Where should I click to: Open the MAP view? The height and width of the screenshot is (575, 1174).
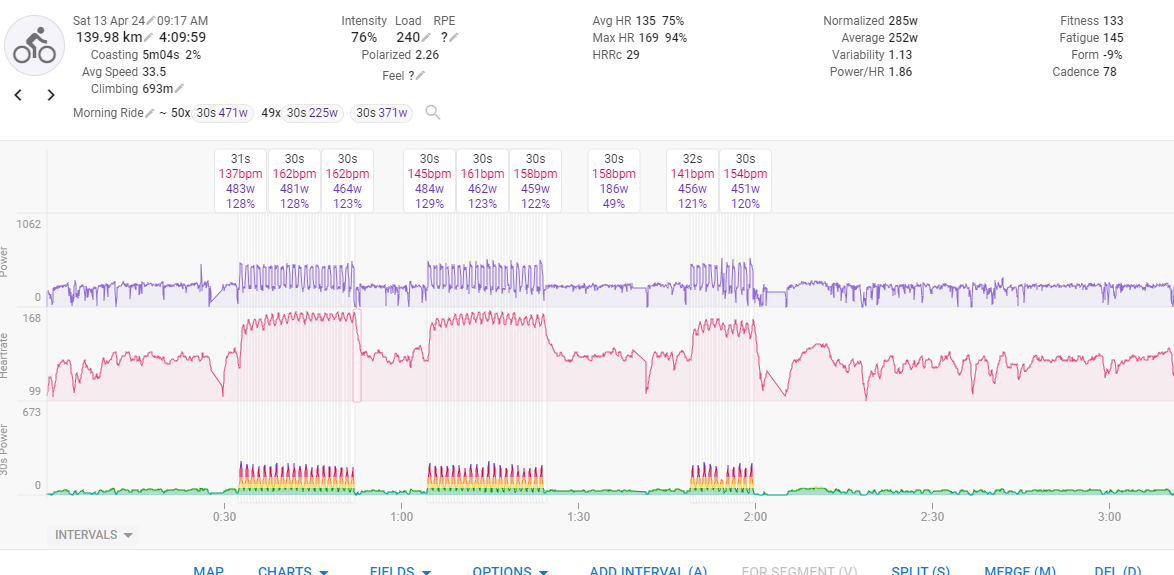(x=208, y=571)
